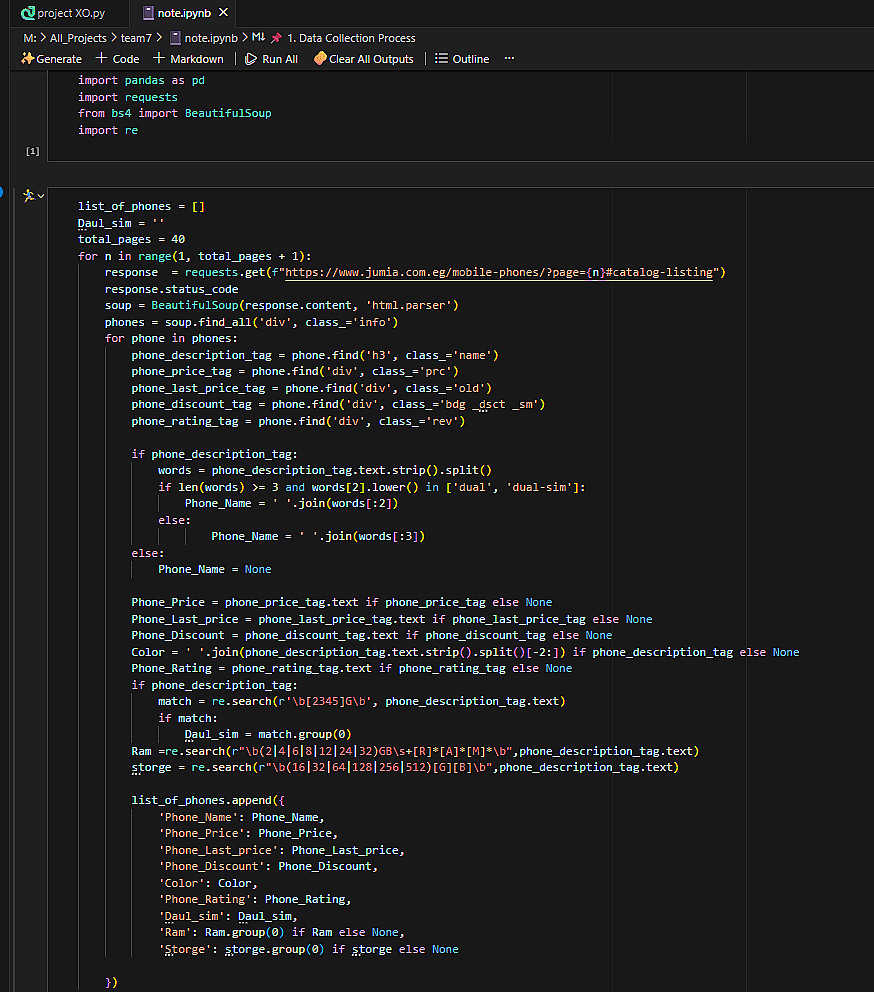Run All notebook cells
Screen dimensions: 874x992
click(271, 59)
